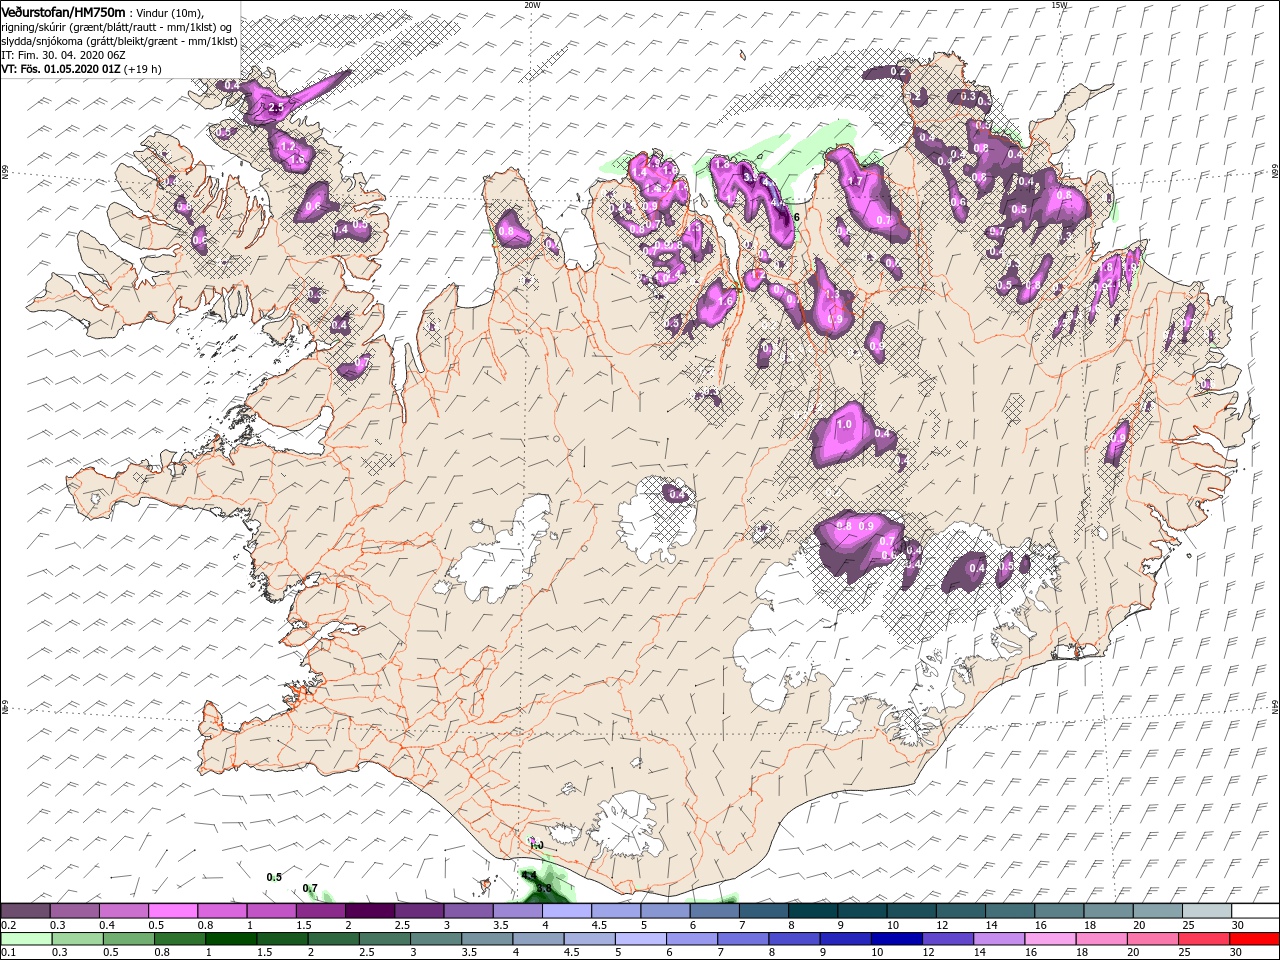Select the 4.5 swatch in the upper snow legend
This screenshot has width=1280, height=960.
(x=615, y=911)
